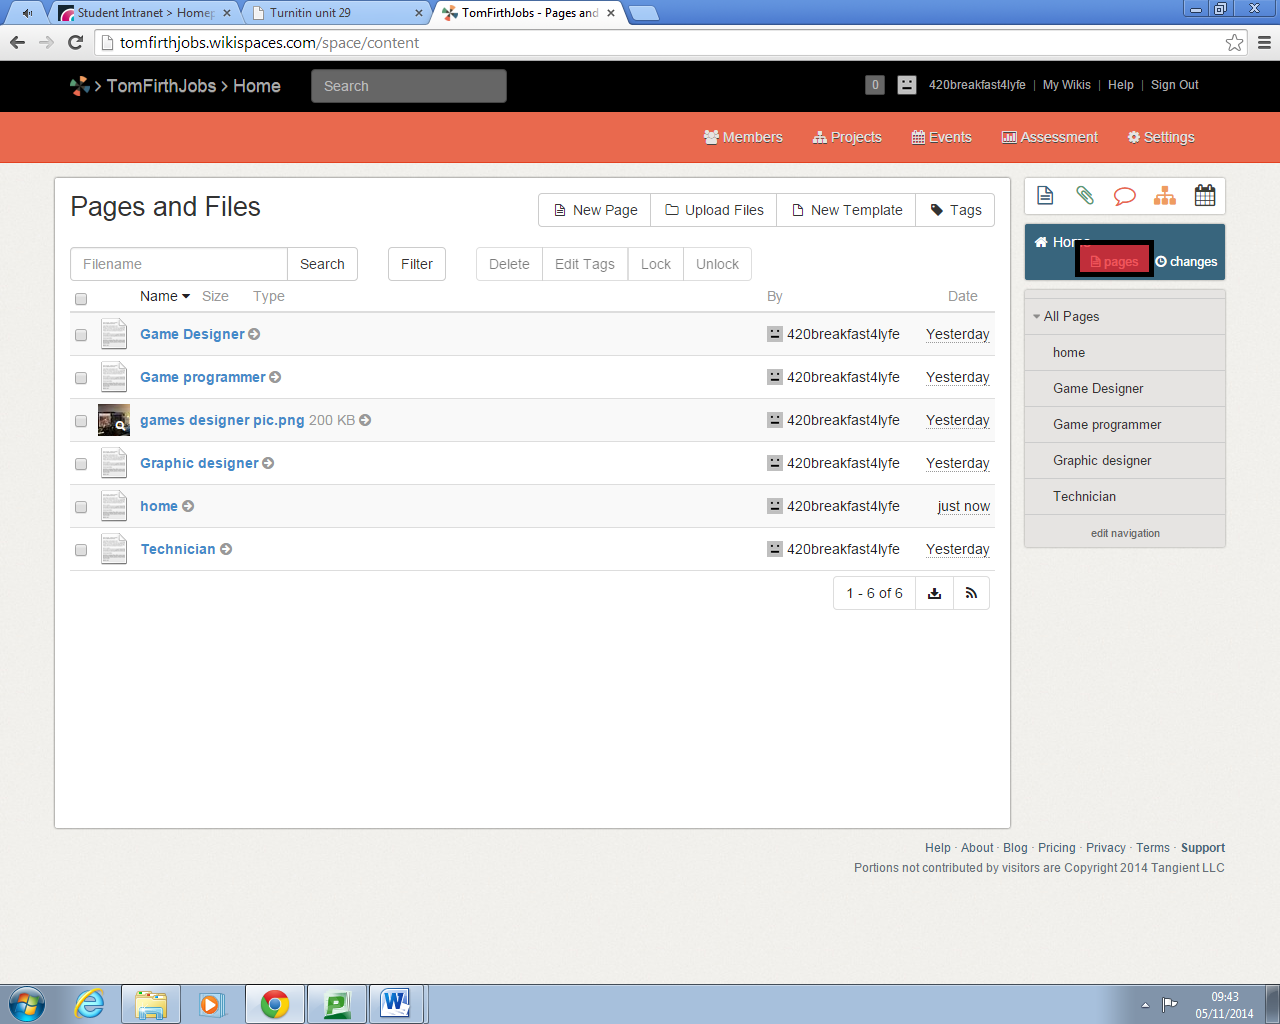Check the box for games designer pic.png
1280x1024 pixels.
[81, 421]
